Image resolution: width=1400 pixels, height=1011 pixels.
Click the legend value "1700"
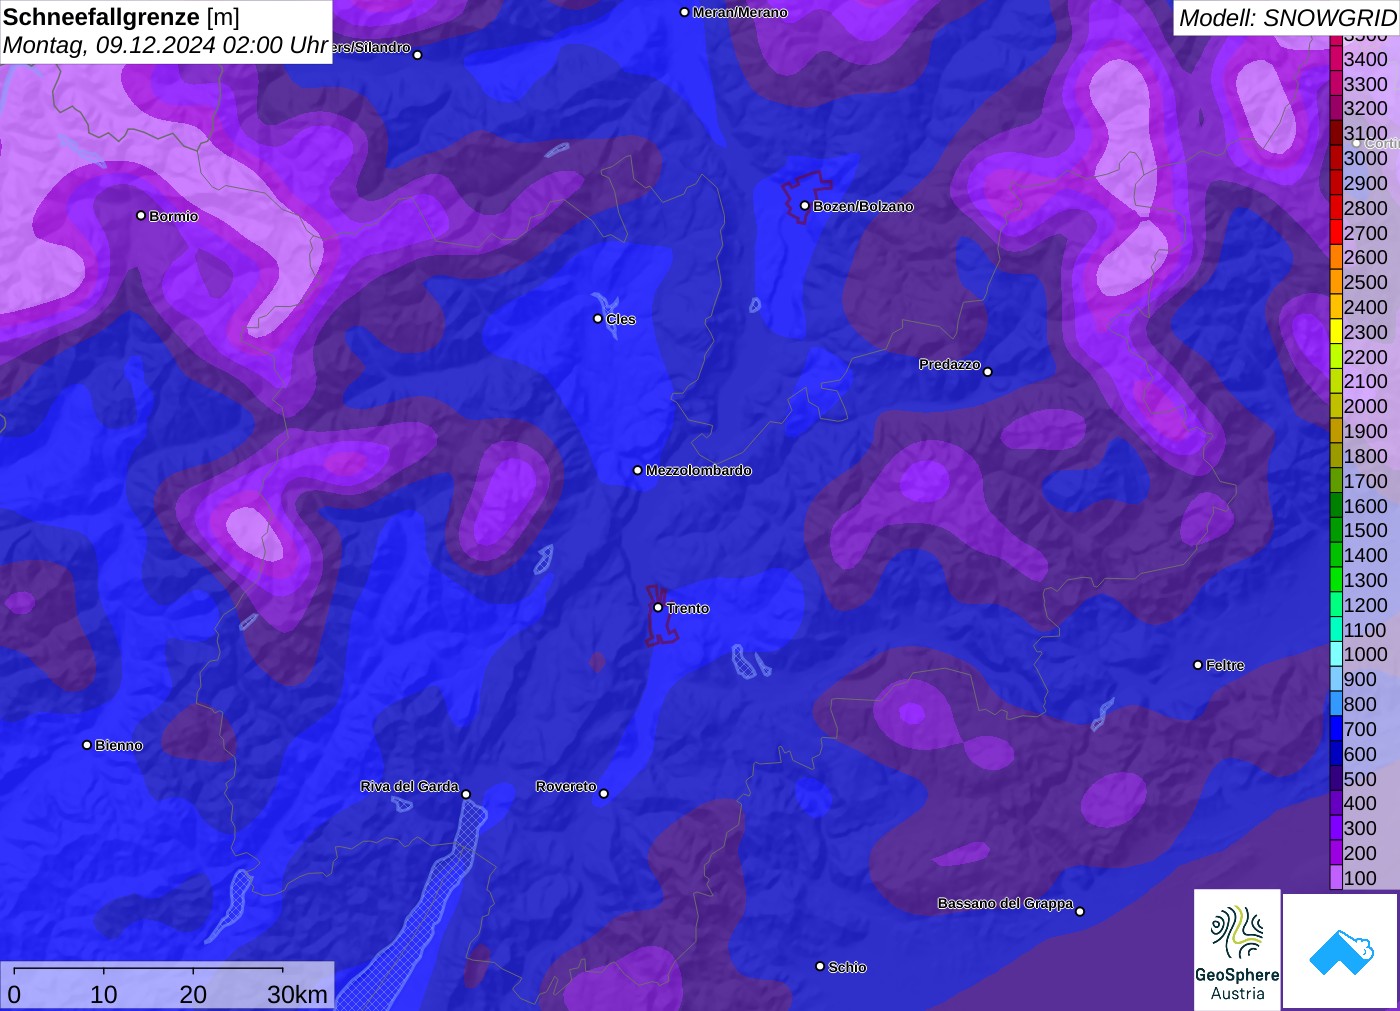tap(1366, 481)
